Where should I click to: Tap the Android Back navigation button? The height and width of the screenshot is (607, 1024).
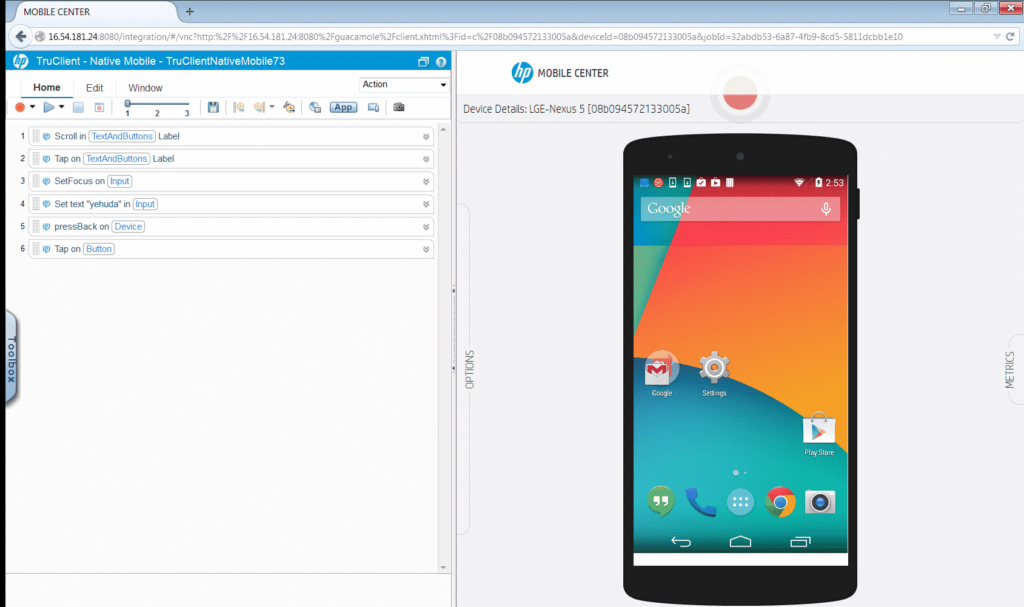[680, 542]
